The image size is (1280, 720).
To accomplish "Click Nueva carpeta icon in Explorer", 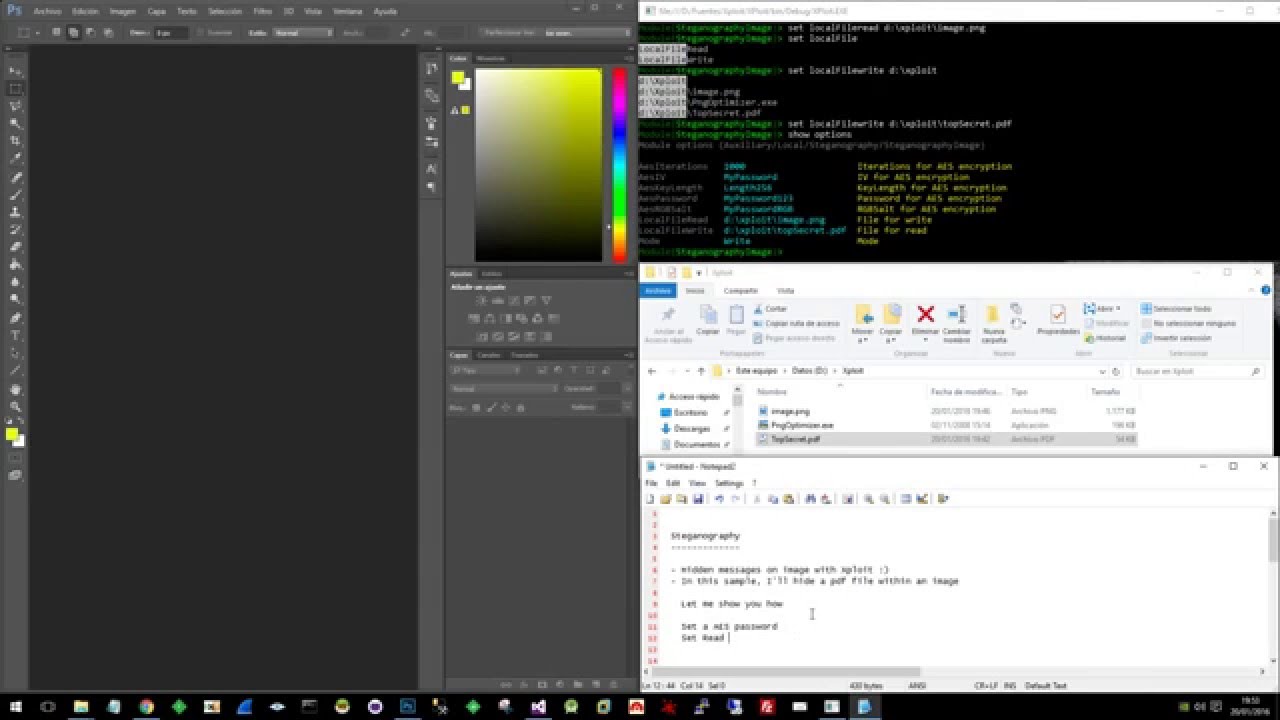I will click(992, 314).
